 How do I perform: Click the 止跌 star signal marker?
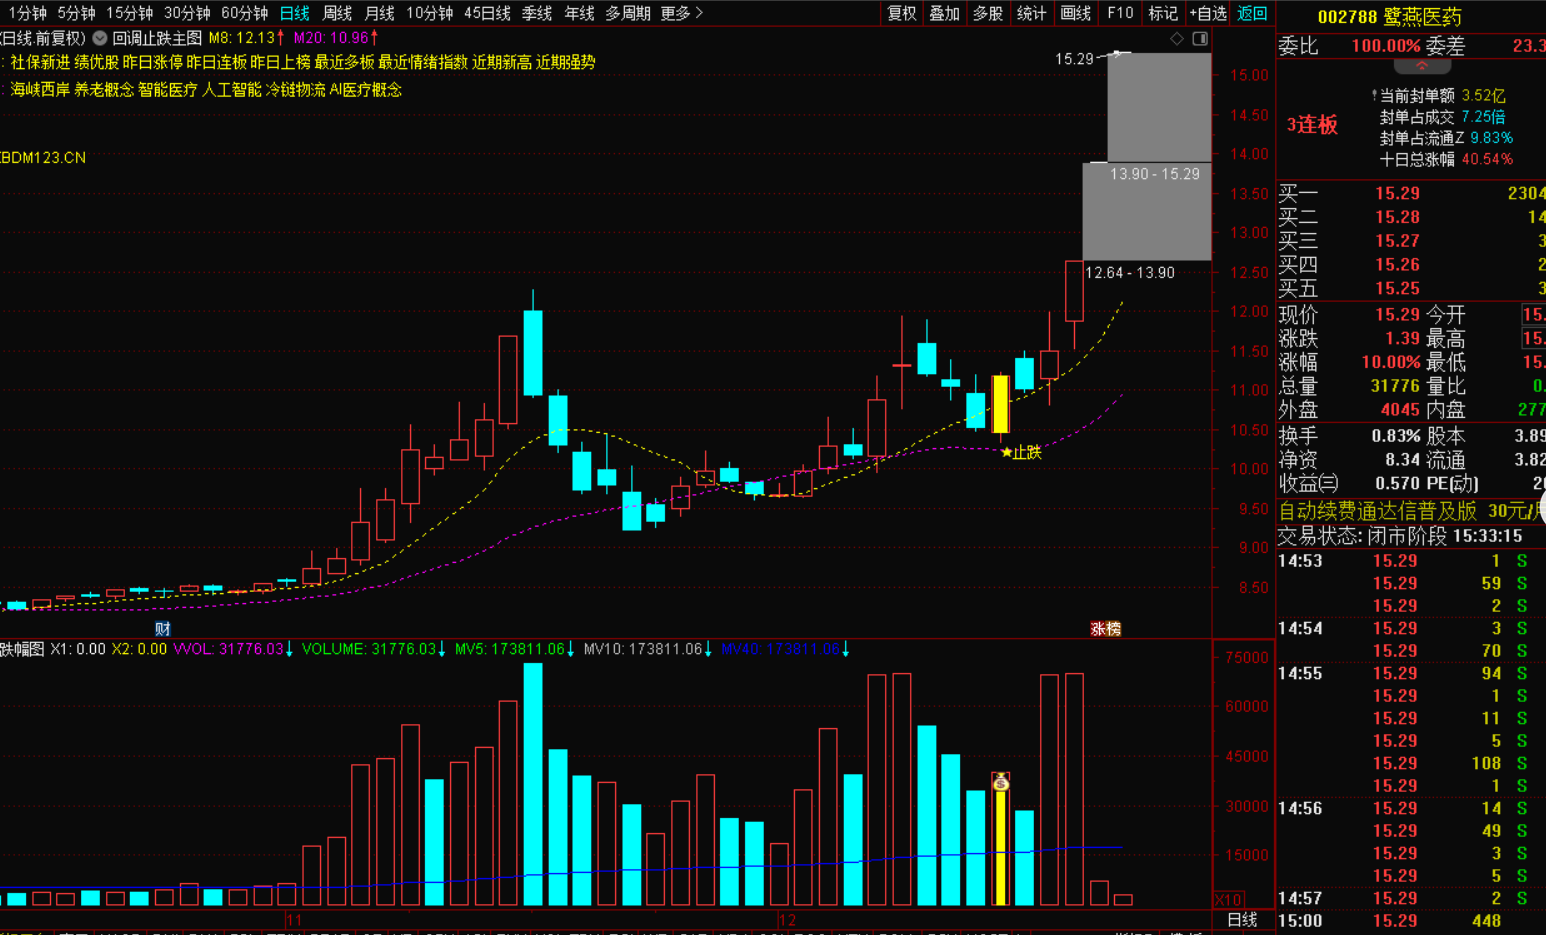coord(1021,453)
